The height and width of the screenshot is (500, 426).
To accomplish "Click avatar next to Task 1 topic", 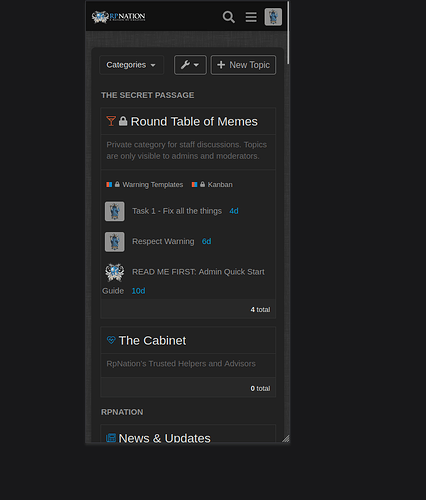I will [115, 211].
